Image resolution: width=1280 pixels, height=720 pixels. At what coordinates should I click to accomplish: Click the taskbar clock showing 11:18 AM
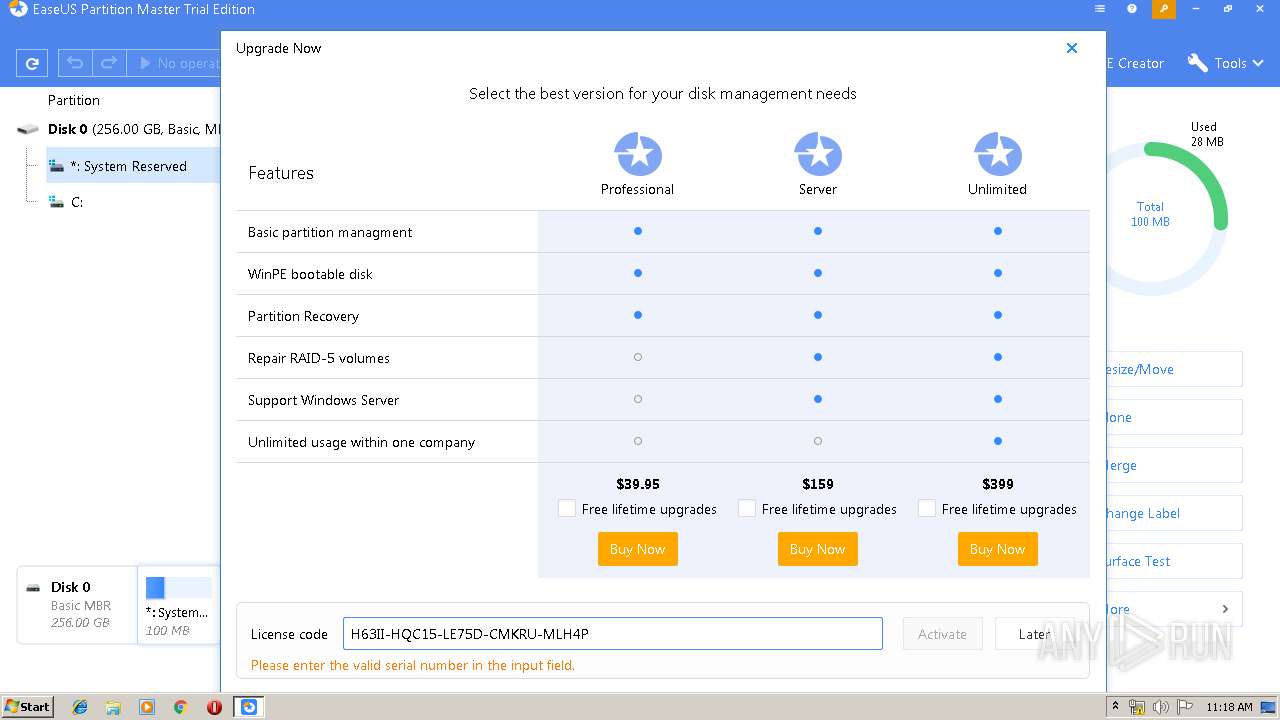click(x=1229, y=707)
